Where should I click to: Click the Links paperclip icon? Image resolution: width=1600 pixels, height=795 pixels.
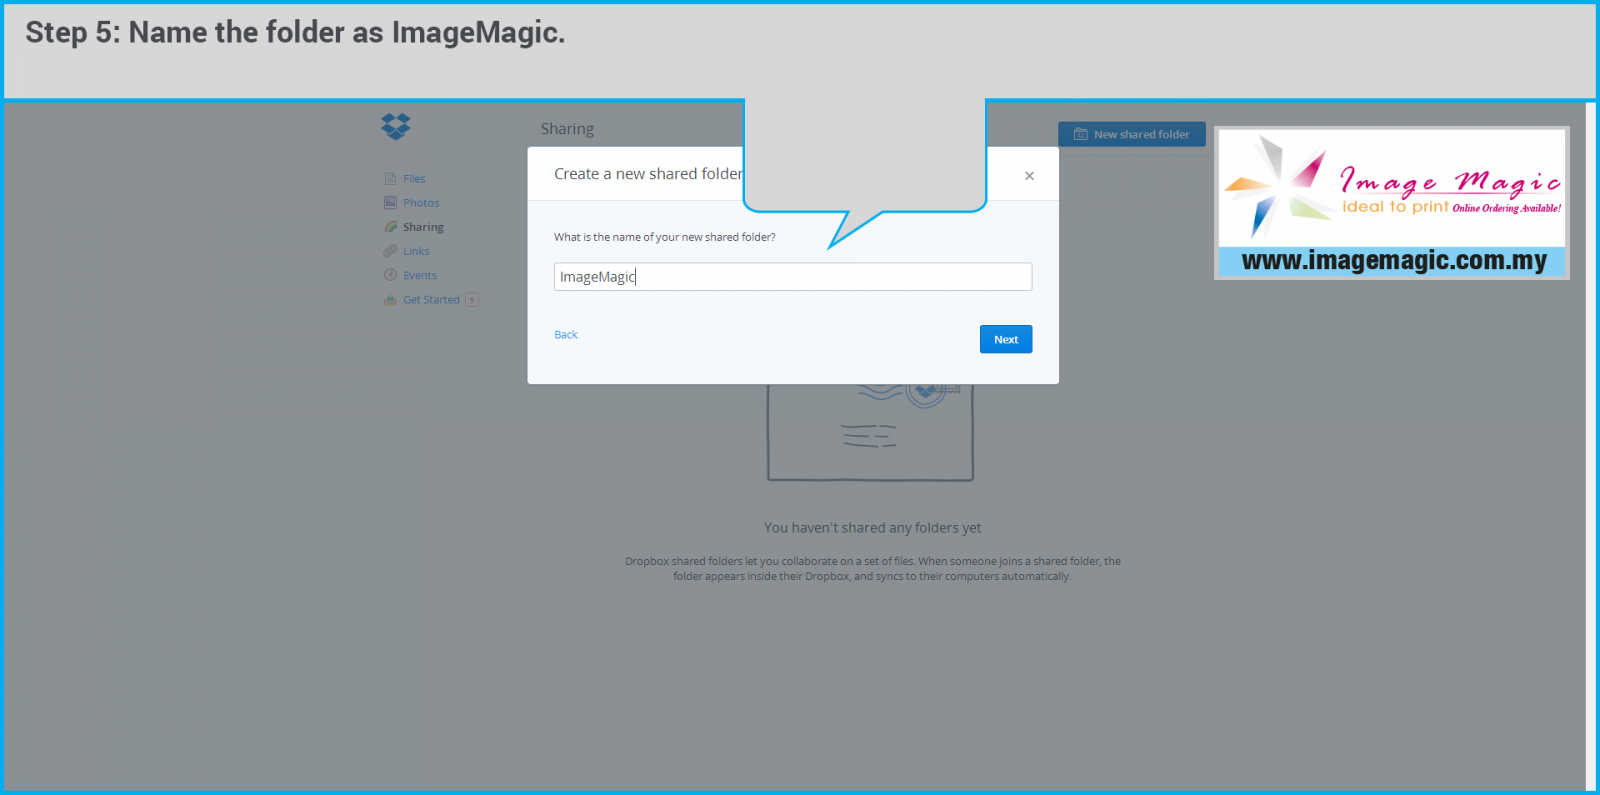[x=390, y=251]
